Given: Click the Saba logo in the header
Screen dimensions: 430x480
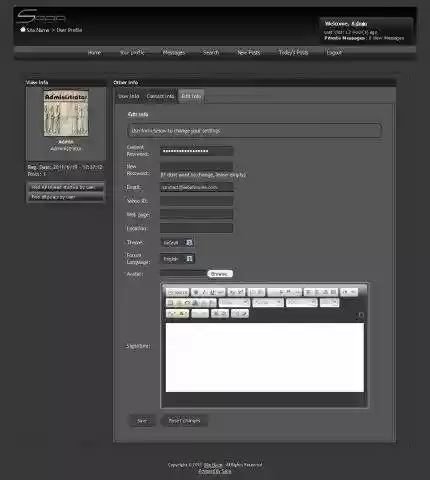Looking at the screenshot, I should (x=41, y=17).
